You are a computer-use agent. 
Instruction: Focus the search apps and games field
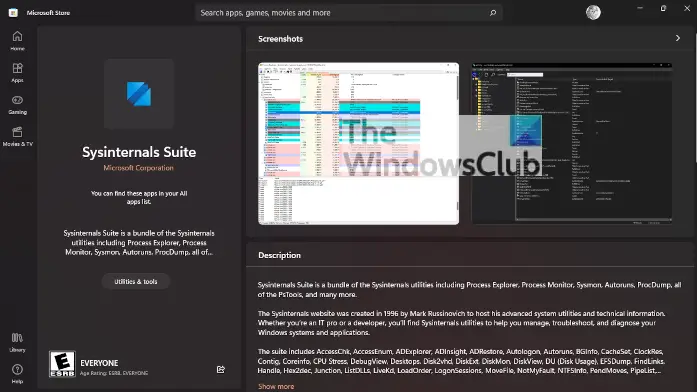click(x=348, y=13)
